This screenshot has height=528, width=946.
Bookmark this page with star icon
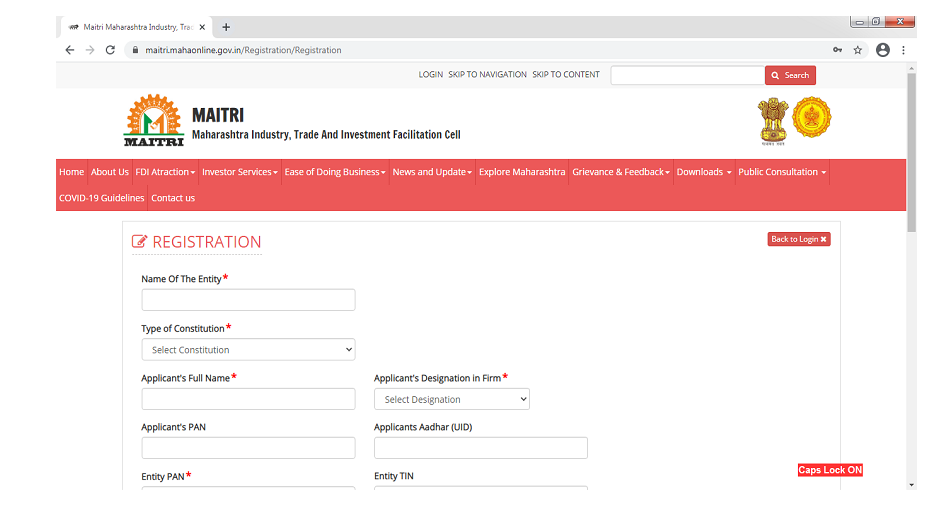tap(857, 50)
